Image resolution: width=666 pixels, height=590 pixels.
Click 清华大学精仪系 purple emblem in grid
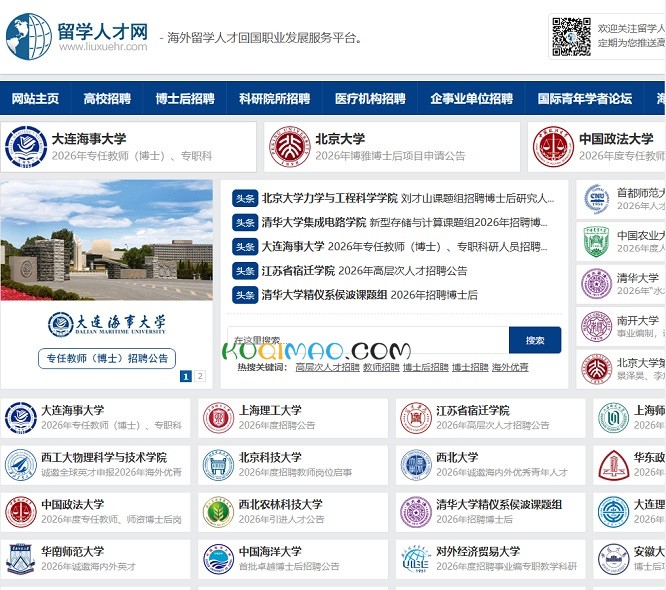pos(416,512)
